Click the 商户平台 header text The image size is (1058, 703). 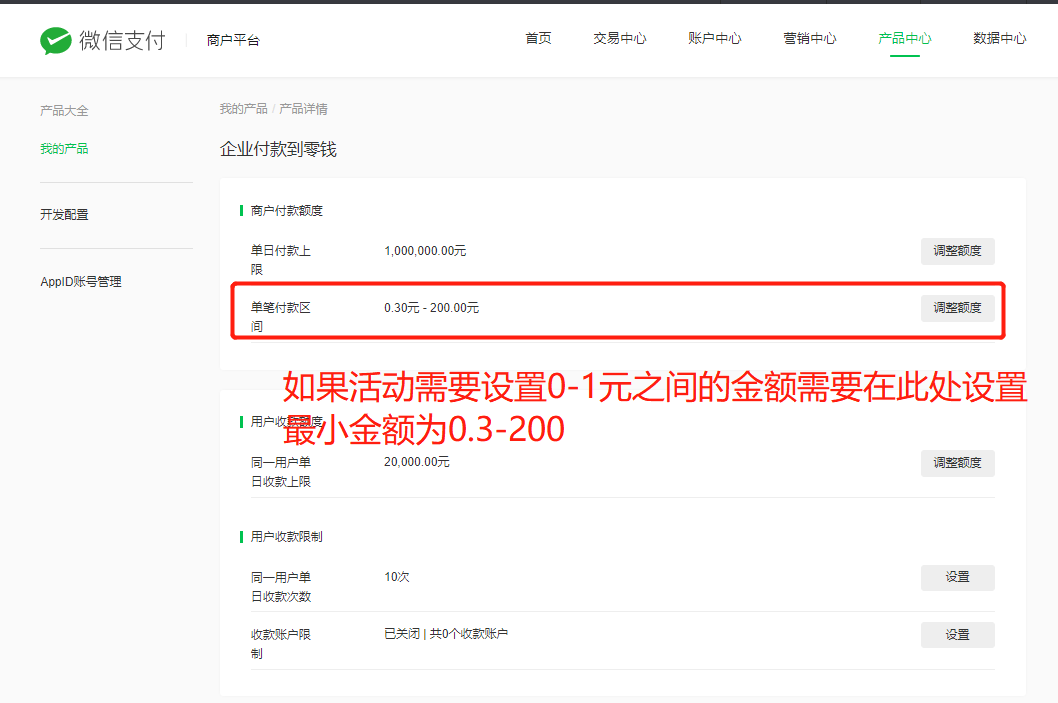point(233,40)
